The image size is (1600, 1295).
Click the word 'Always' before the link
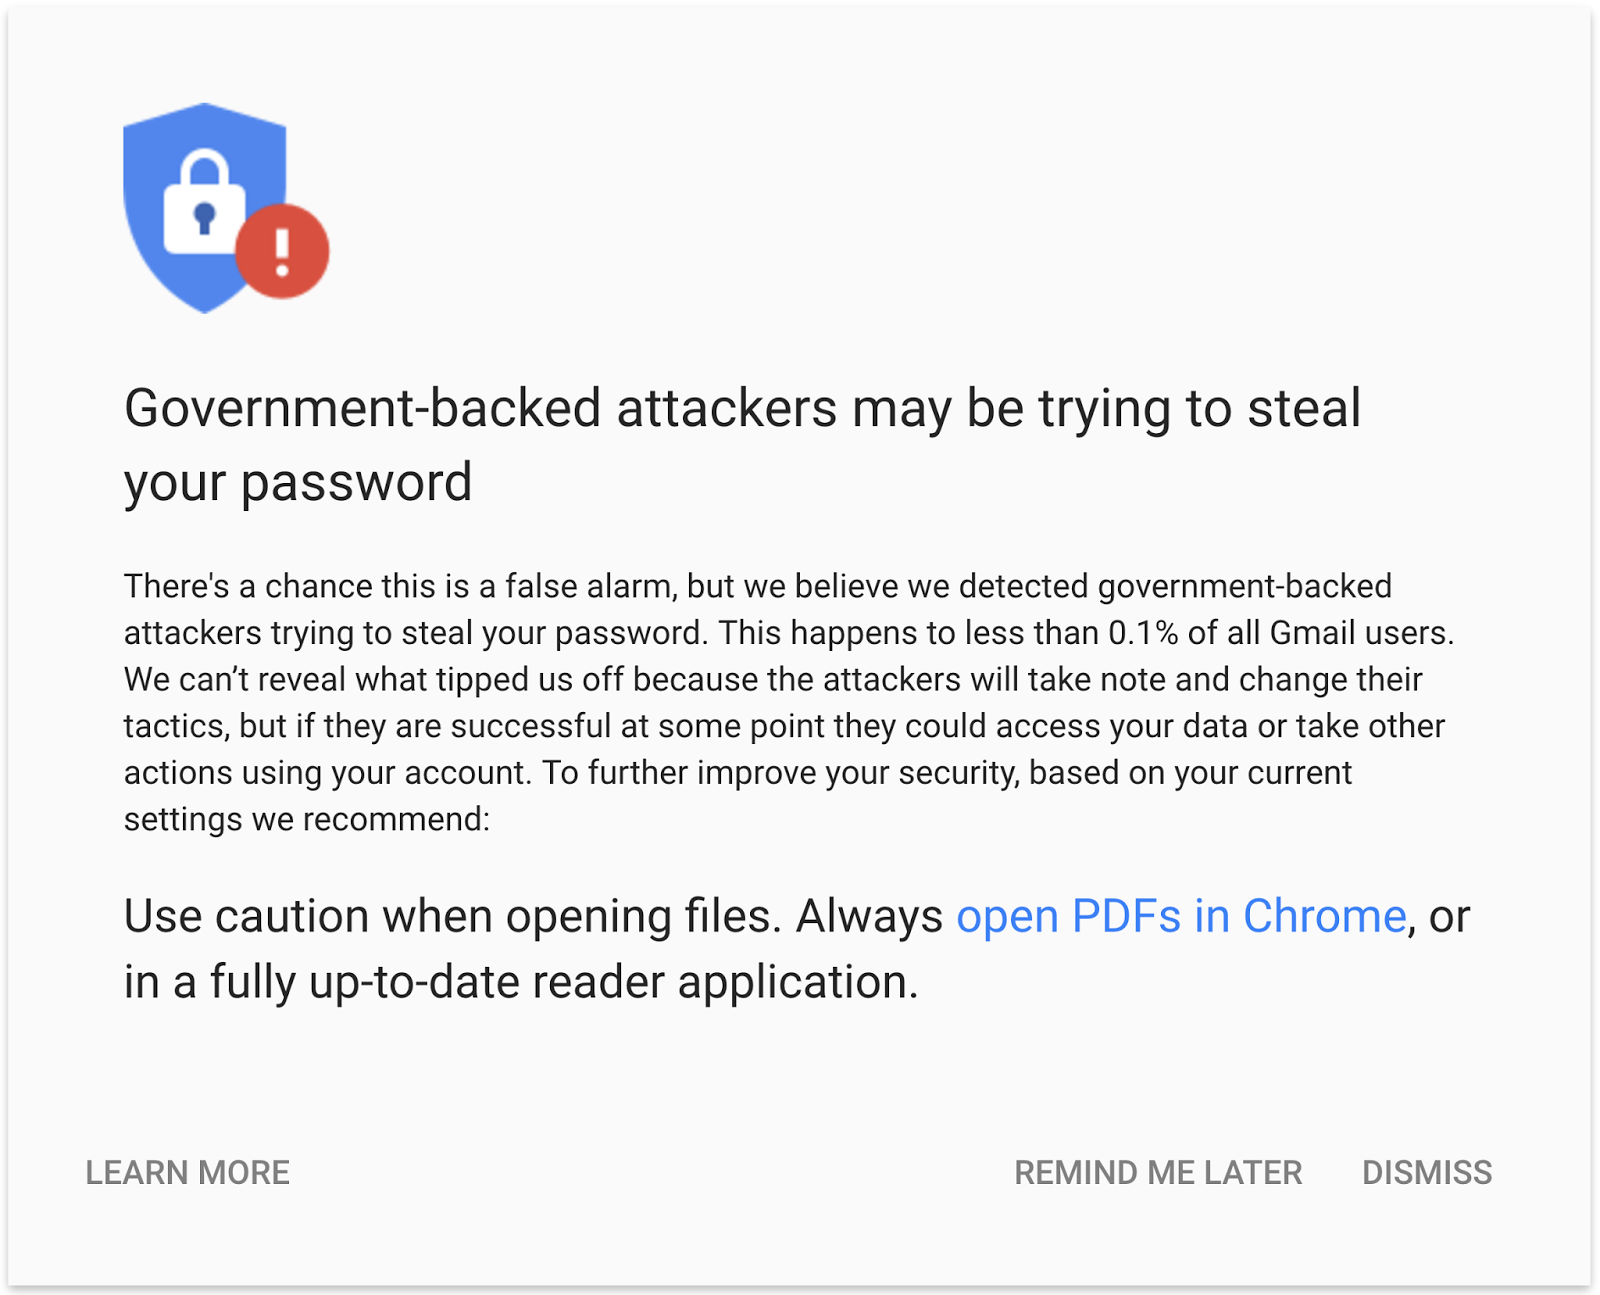pos(868,916)
